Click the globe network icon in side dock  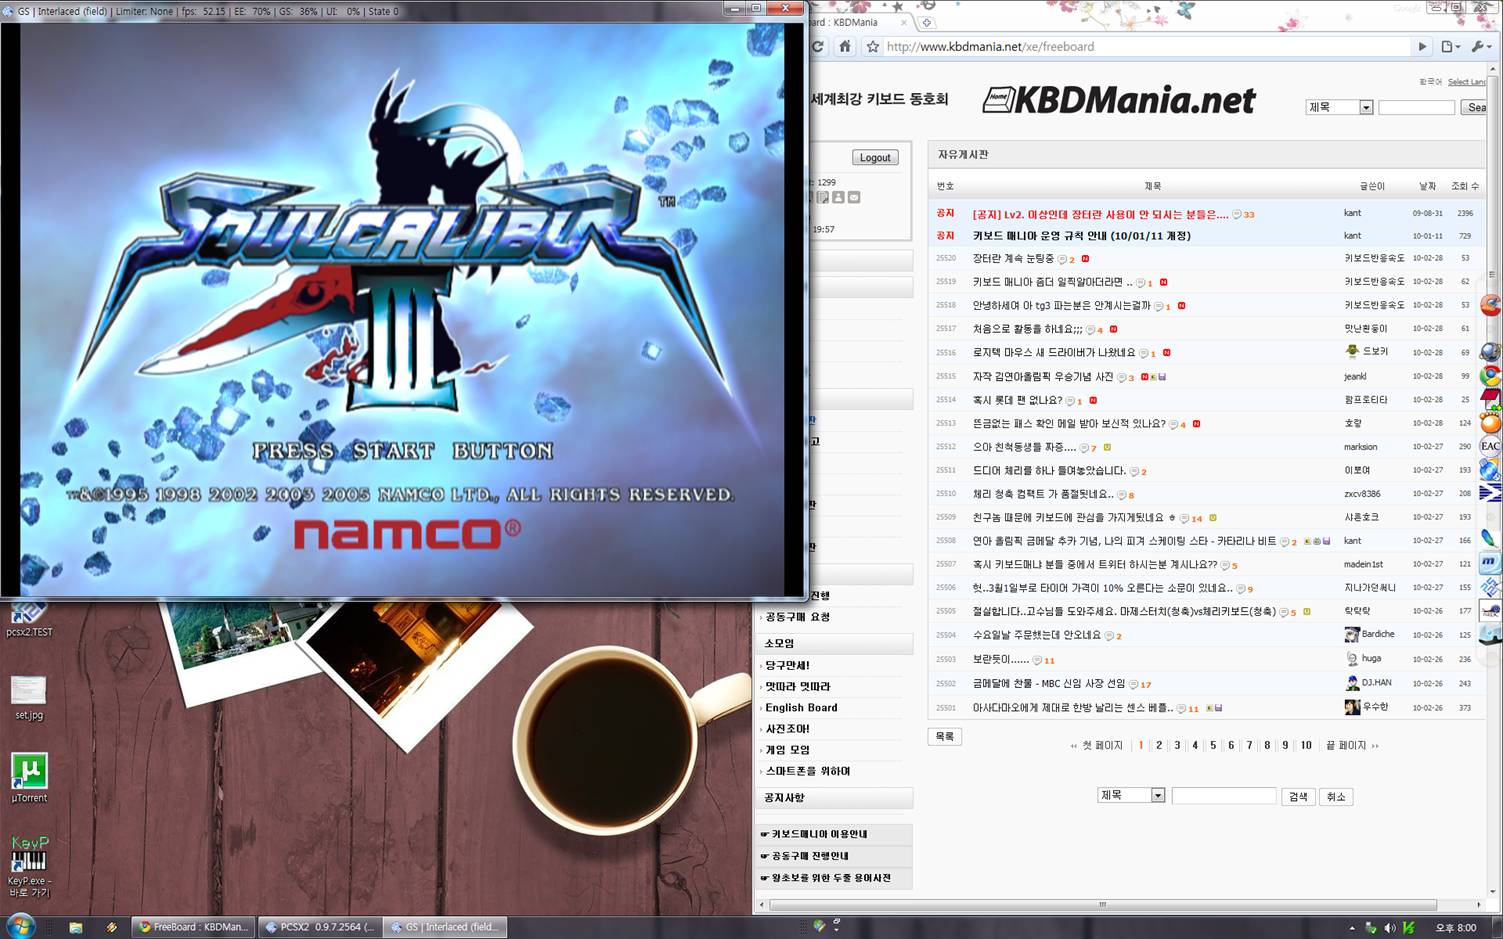[x=1490, y=351]
